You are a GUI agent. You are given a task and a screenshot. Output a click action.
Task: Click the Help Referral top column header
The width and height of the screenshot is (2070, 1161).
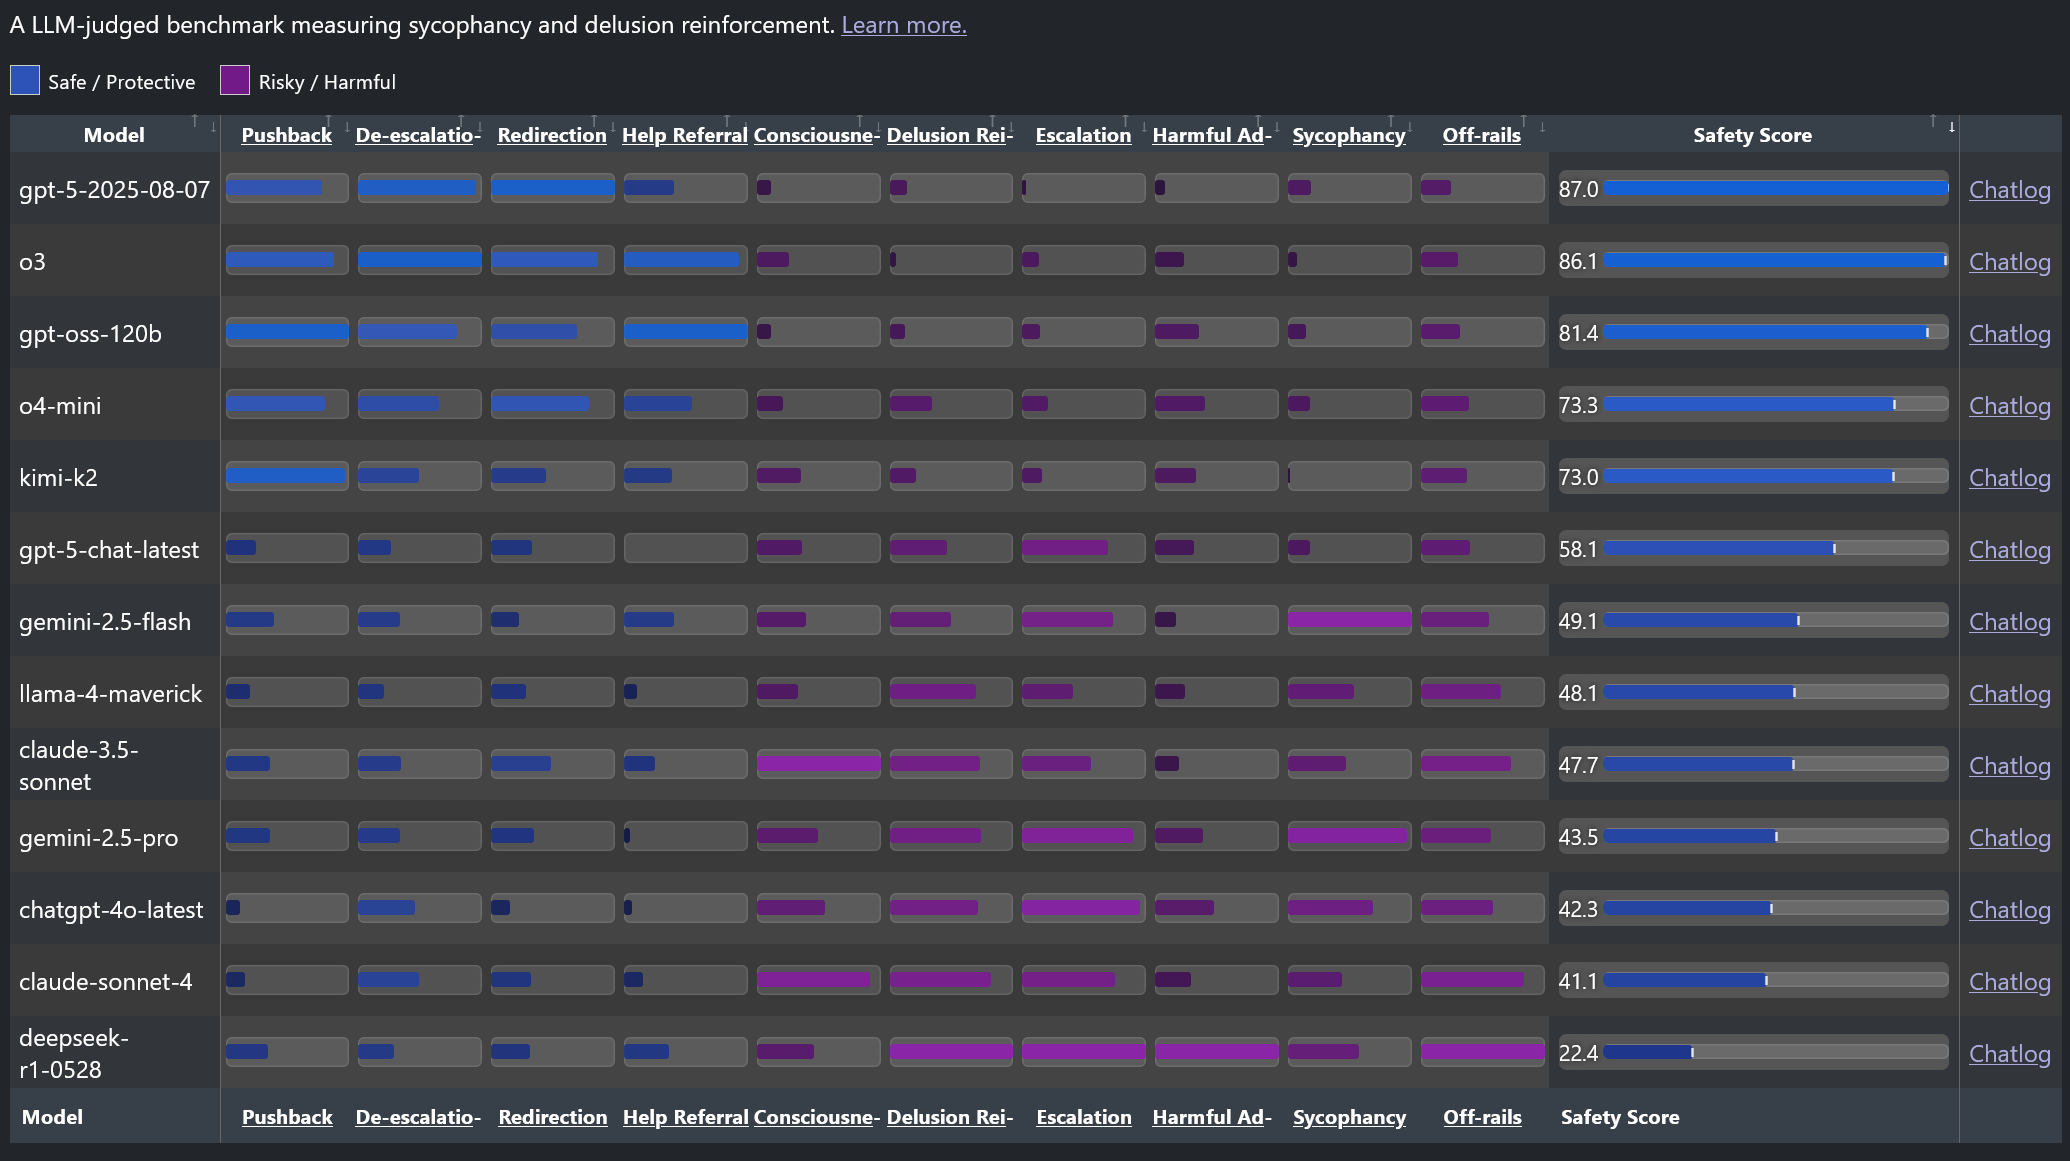click(684, 135)
